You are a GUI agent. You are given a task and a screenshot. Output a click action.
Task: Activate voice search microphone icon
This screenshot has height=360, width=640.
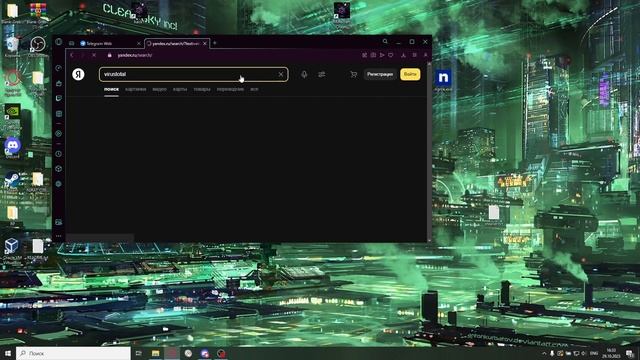304,74
